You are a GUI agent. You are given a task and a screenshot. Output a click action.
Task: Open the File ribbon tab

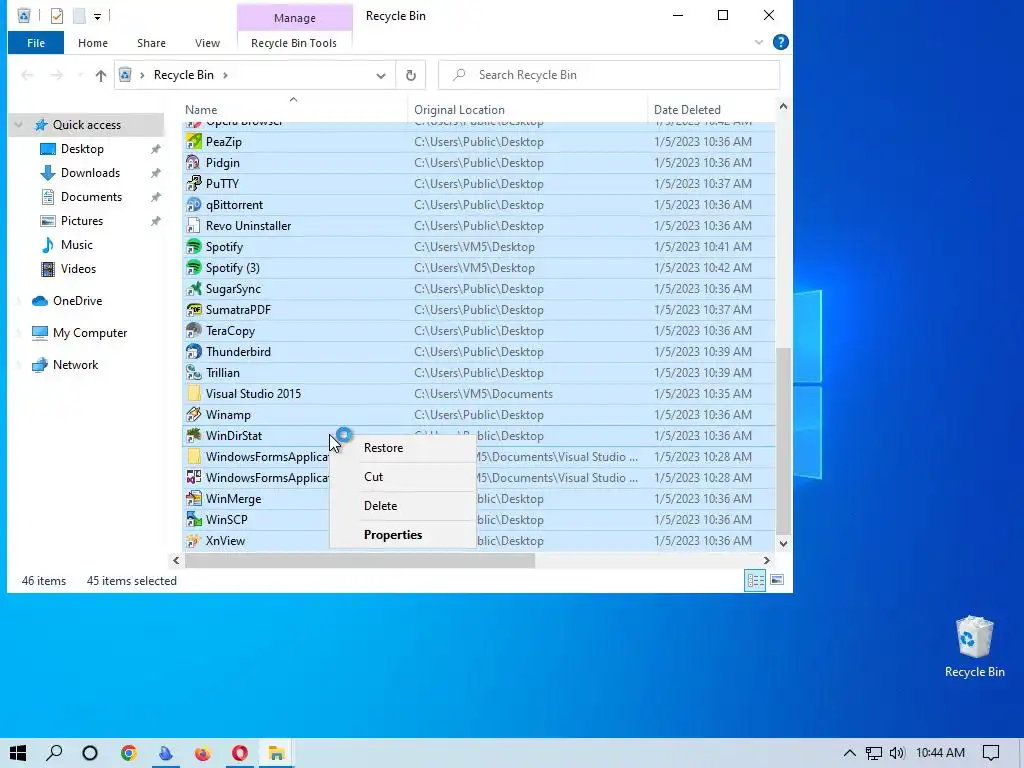[36, 42]
